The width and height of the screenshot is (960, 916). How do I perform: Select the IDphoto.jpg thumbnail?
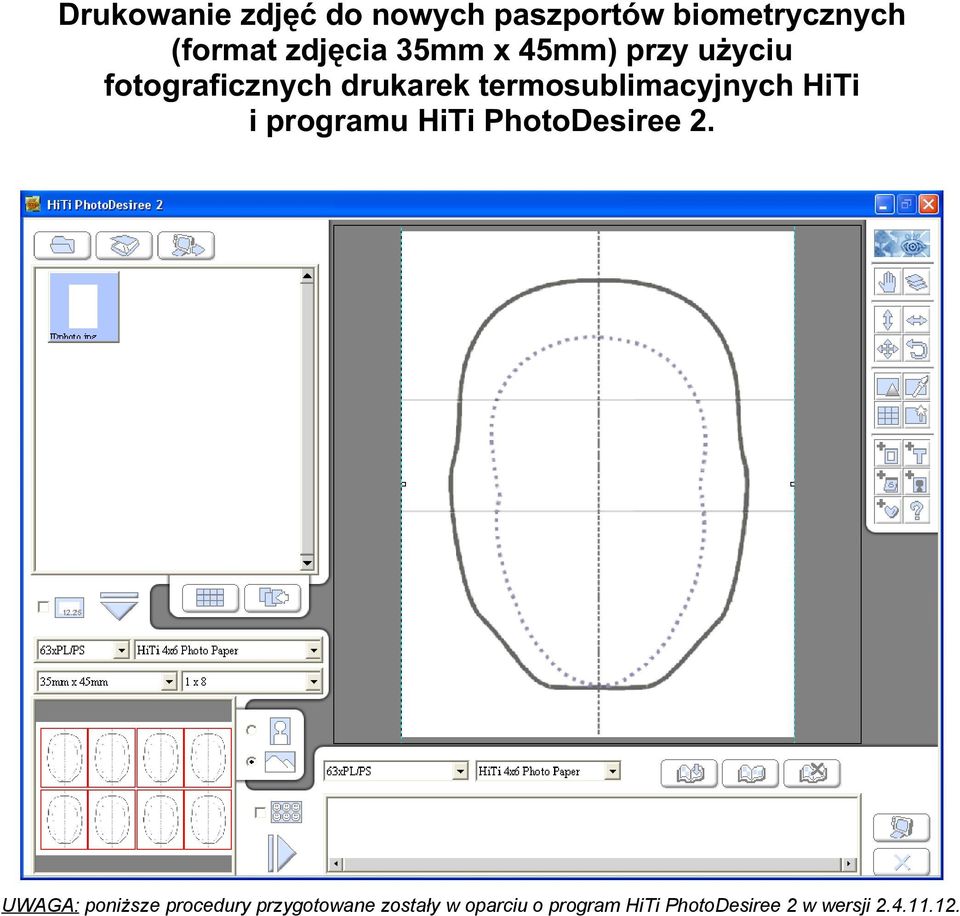pyautogui.click(x=84, y=307)
